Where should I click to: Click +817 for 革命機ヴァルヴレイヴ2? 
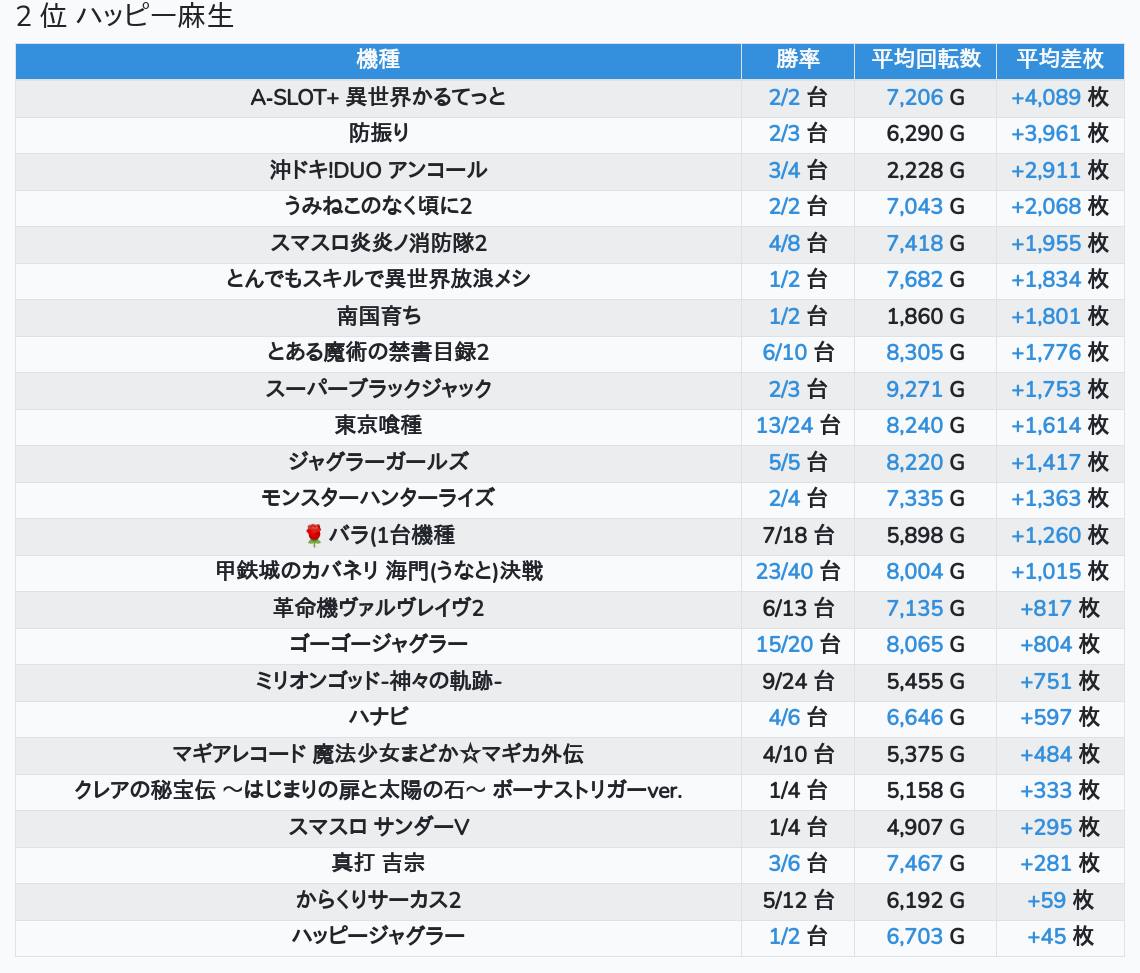[x=1046, y=609]
